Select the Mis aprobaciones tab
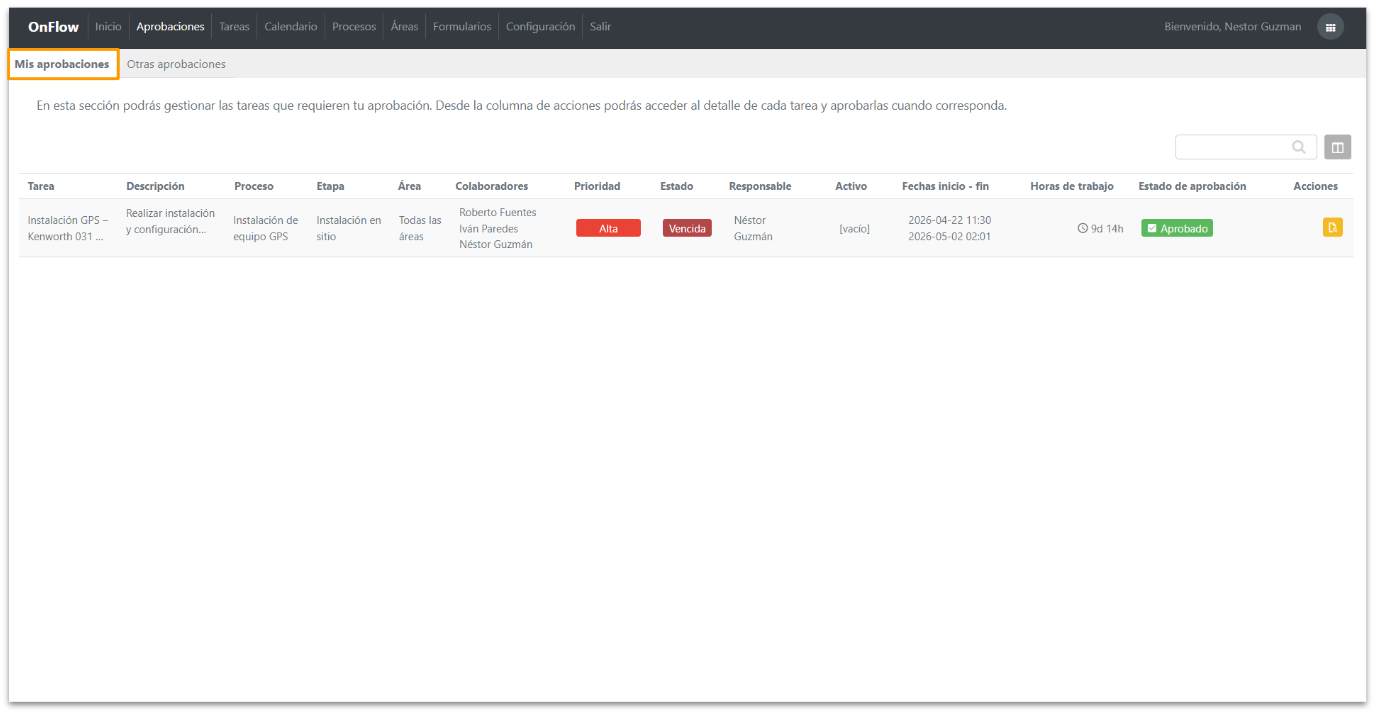The image size is (1374, 713). [x=62, y=64]
